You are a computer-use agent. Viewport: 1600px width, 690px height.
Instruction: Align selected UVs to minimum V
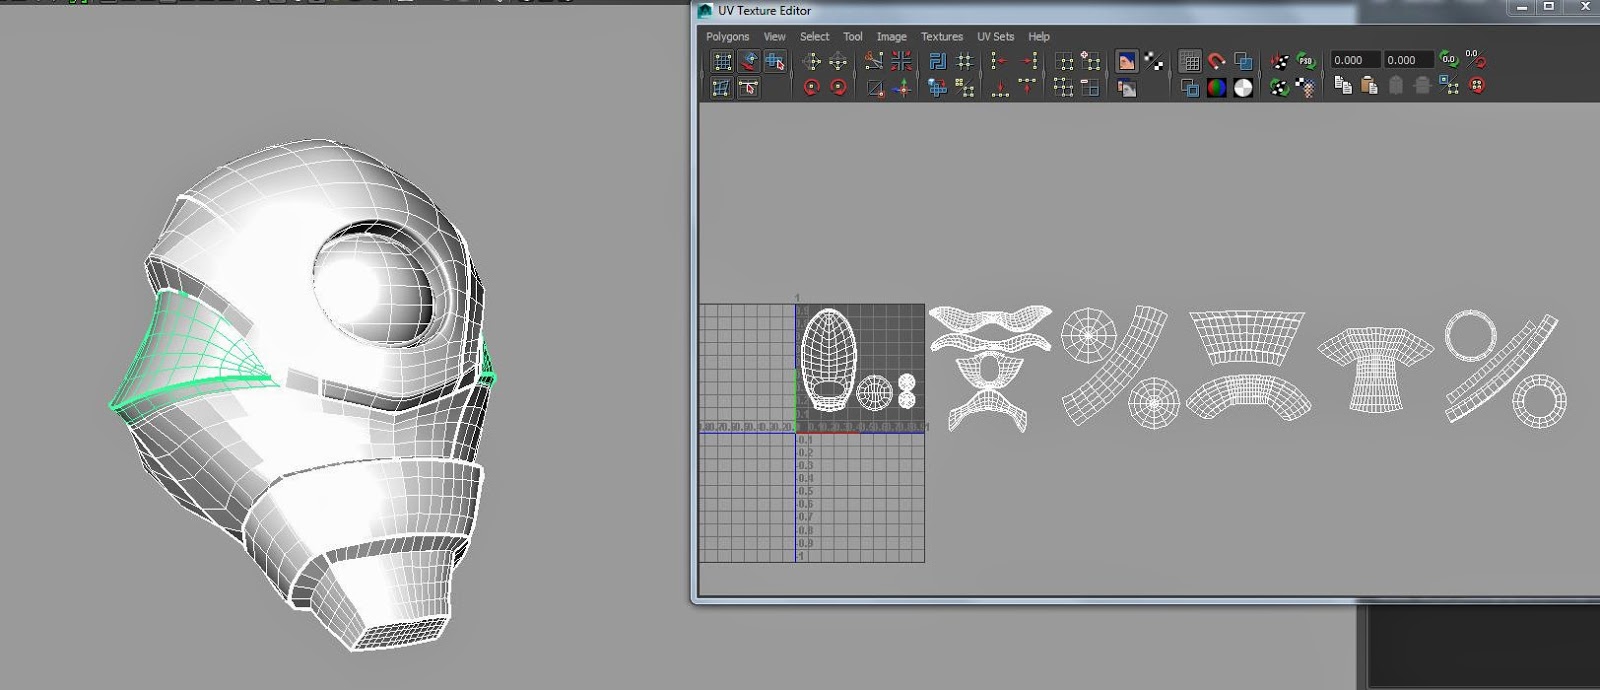(x=1000, y=88)
